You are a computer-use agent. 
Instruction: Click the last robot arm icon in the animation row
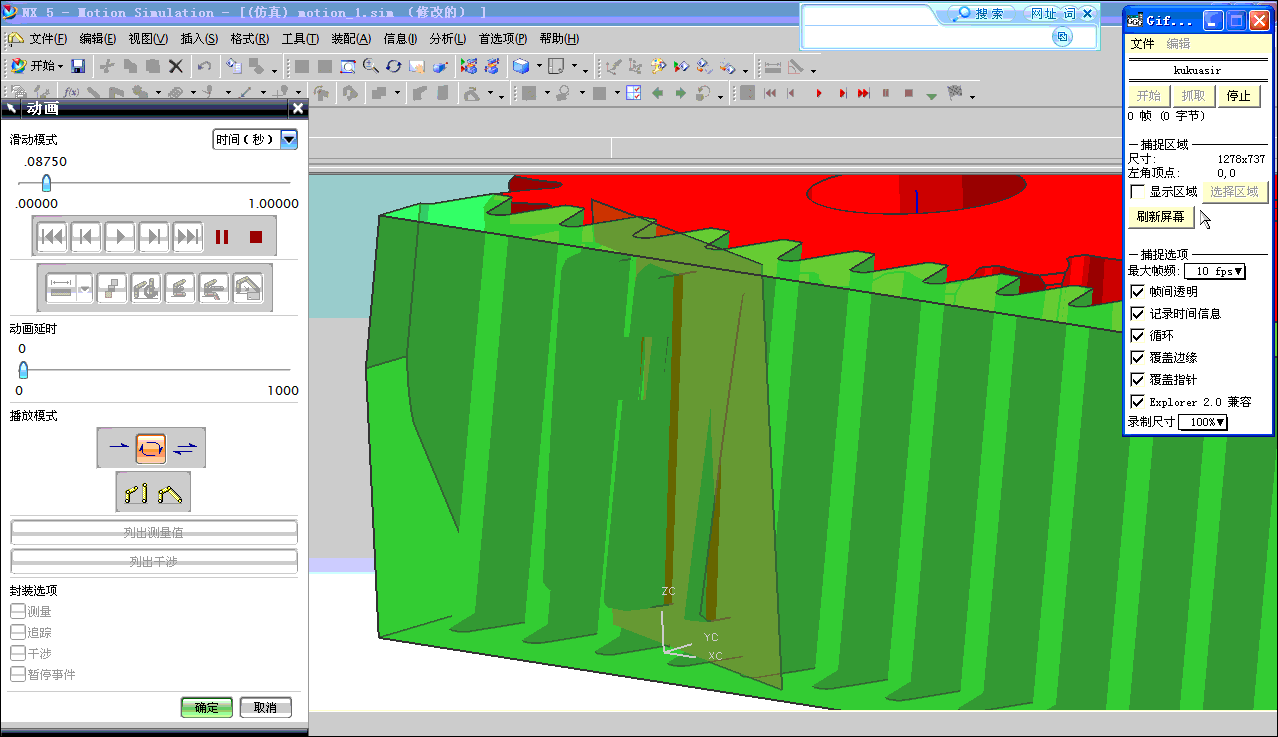(x=248, y=289)
